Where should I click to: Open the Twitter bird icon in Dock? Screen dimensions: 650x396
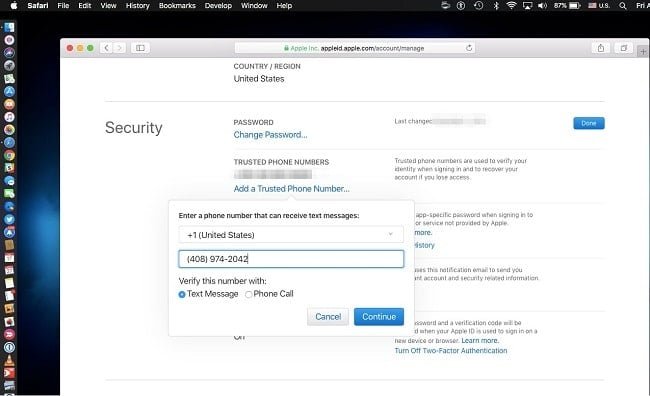tap(9, 219)
